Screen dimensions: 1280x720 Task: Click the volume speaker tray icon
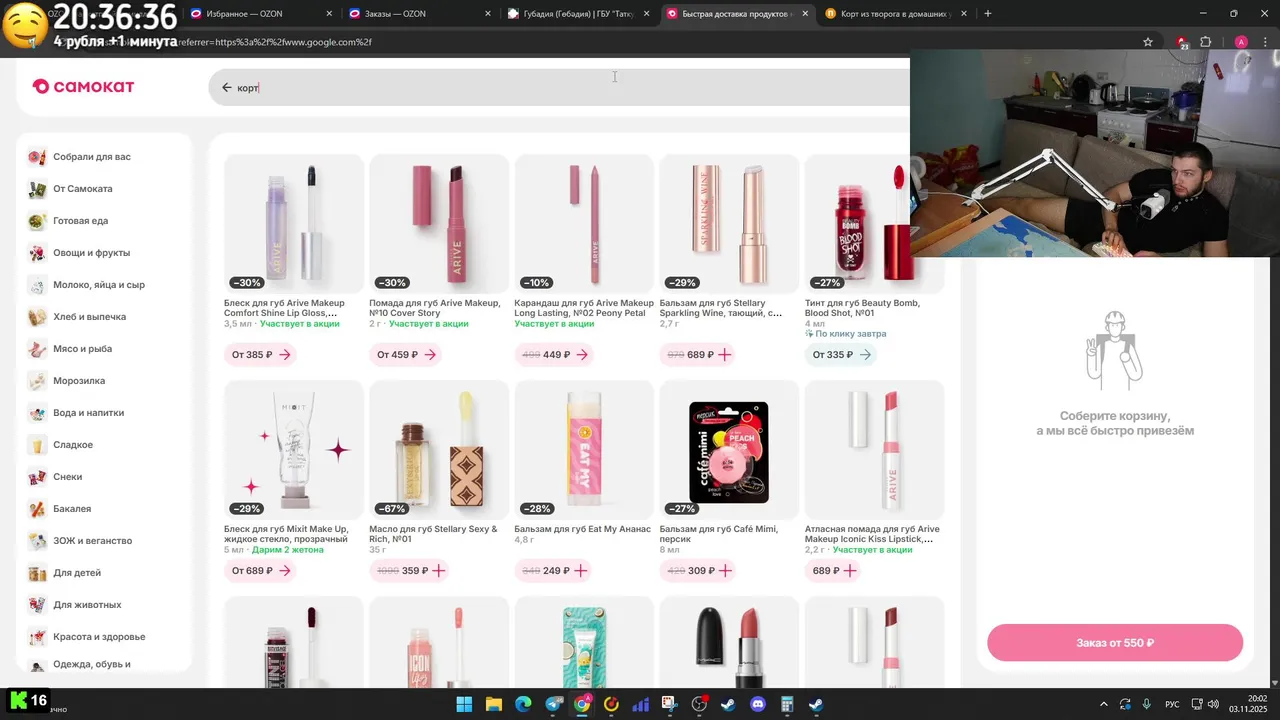click(x=1213, y=704)
